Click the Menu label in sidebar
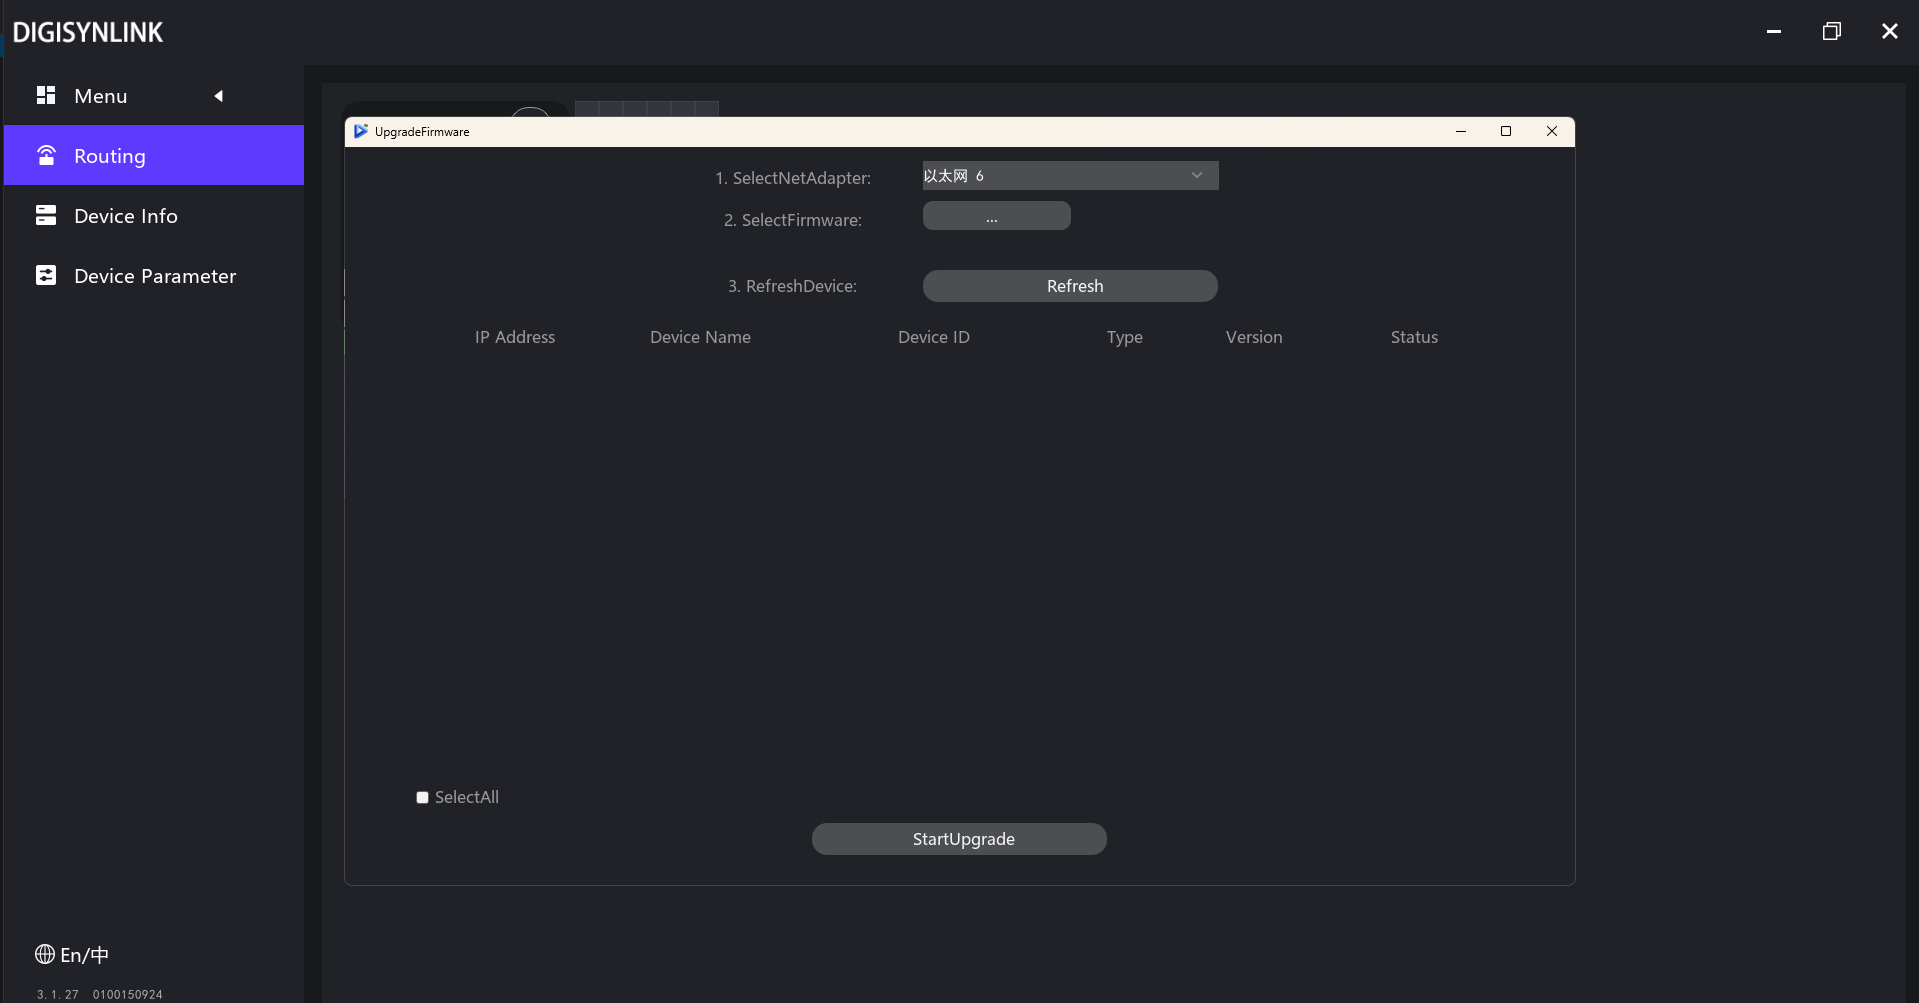The height and width of the screenshot is (1003, 1919). point(101,96)
